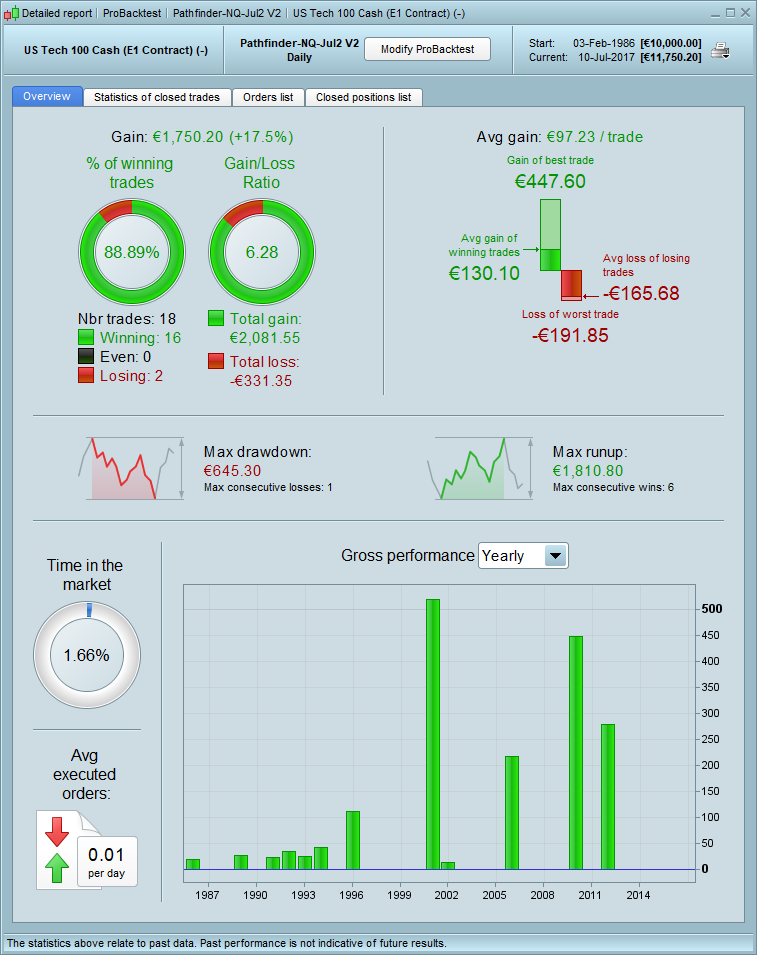Click the €1,810.80 max runup value

588,470
